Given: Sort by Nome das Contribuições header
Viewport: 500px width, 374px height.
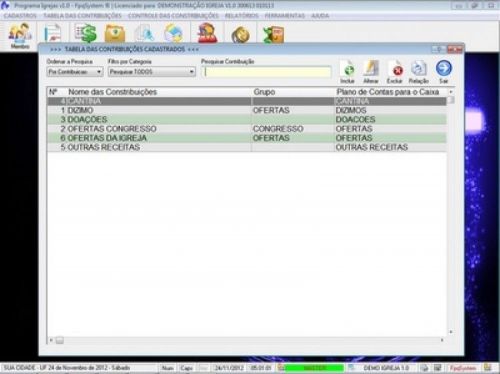Looking at the screenshot, I should [113, 92].
